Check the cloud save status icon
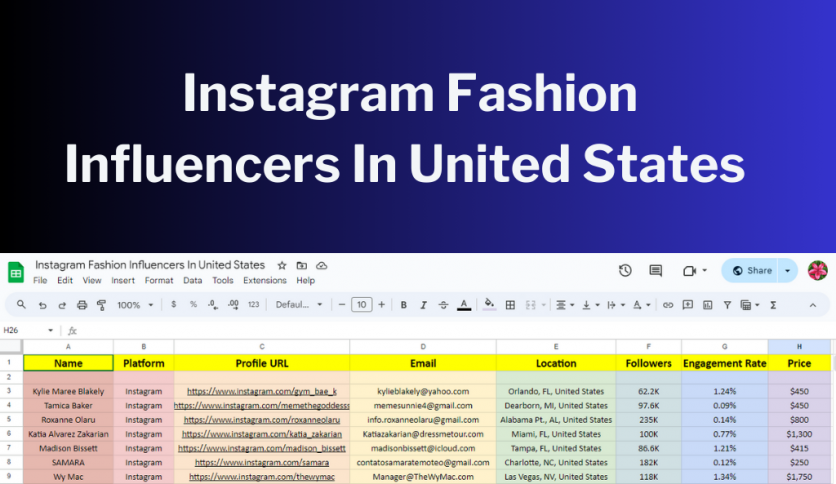 click(x=321, y=265)
